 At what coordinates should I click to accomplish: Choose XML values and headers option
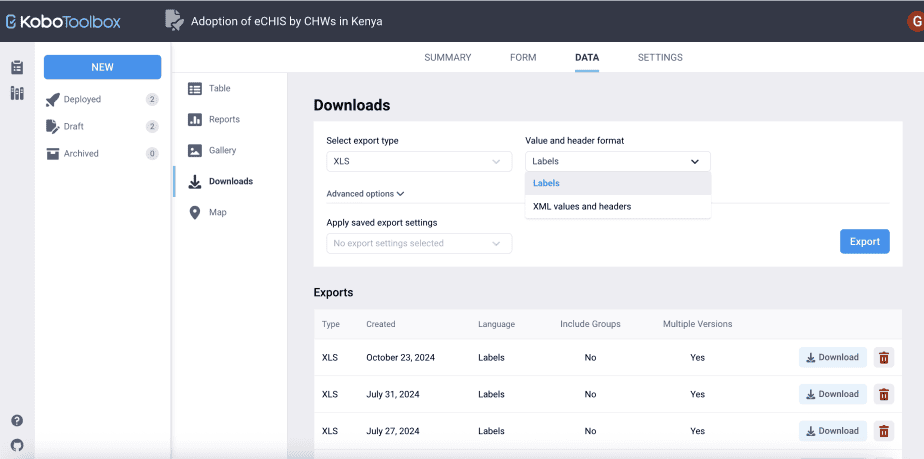coord(582,207)
